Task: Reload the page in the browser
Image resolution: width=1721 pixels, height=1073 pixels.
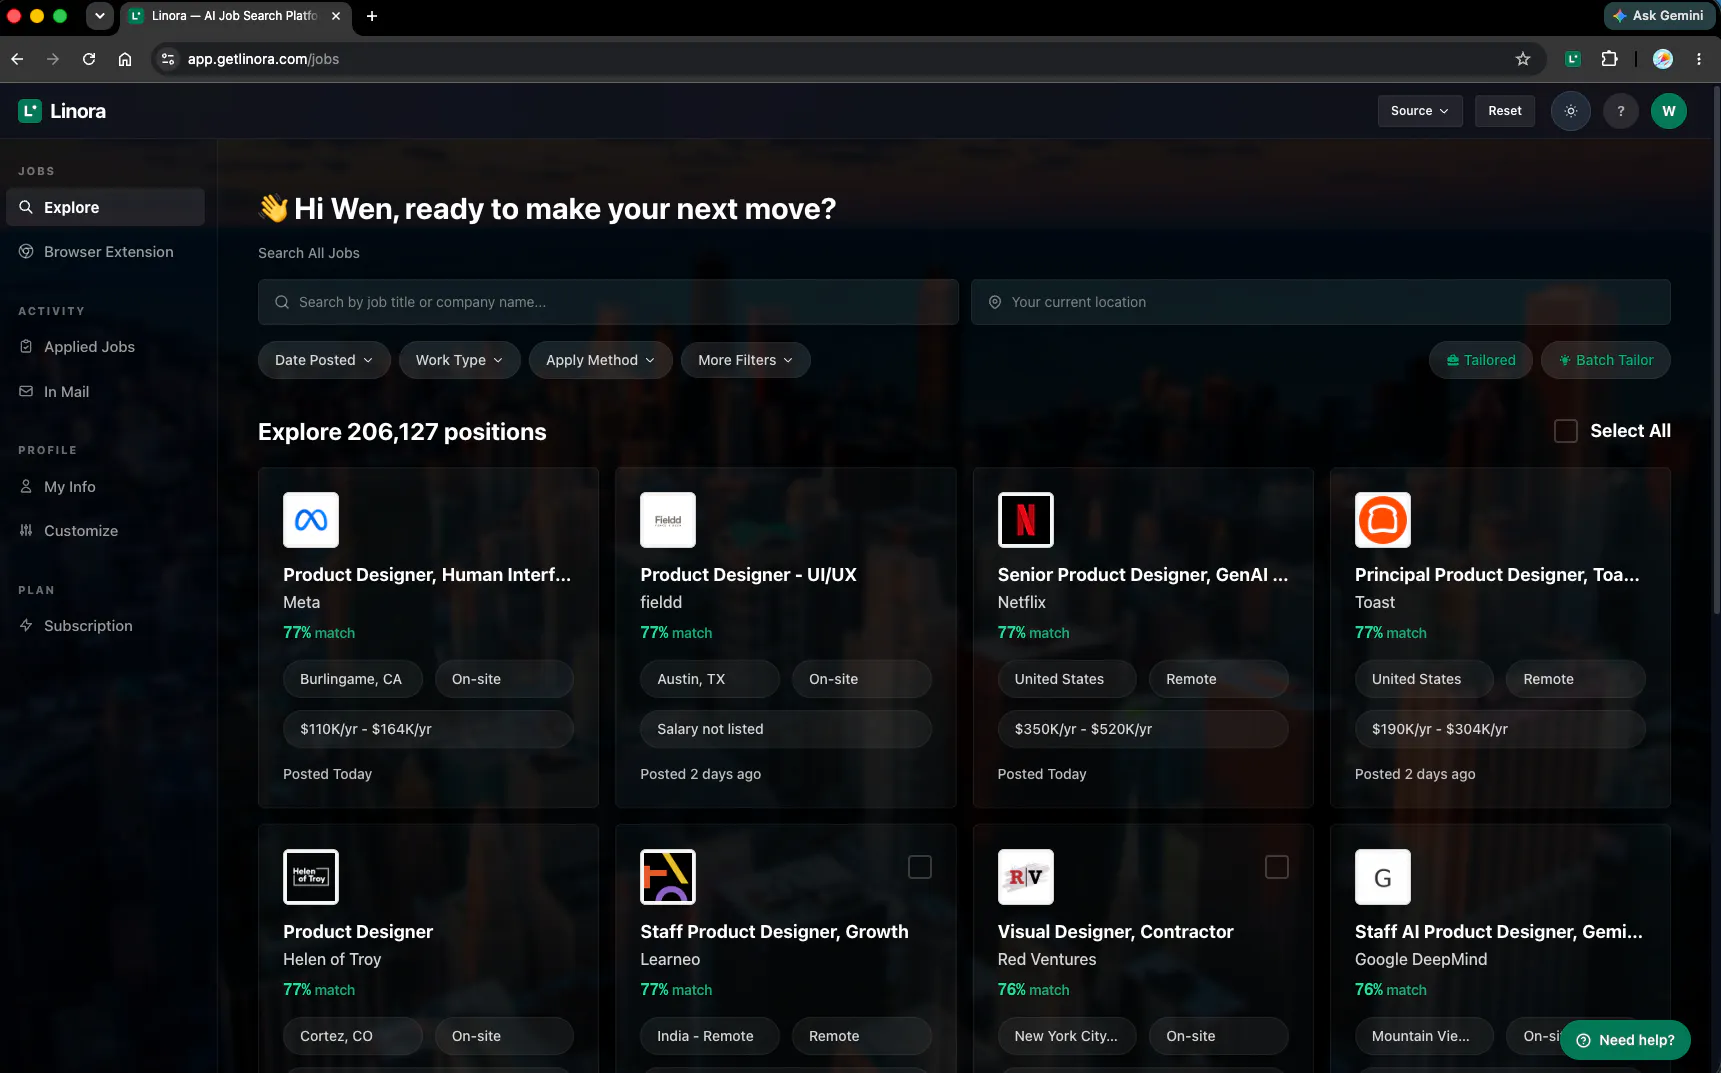Action: pyautogui.click(x=89, y=59)
